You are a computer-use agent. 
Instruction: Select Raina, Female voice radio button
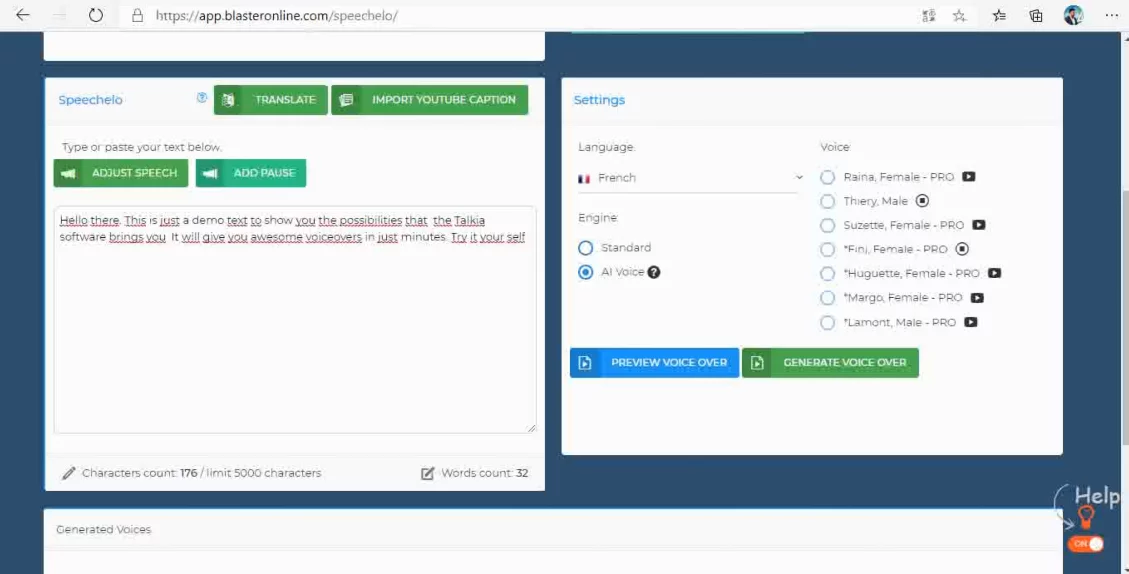click(x=827, y=177)
